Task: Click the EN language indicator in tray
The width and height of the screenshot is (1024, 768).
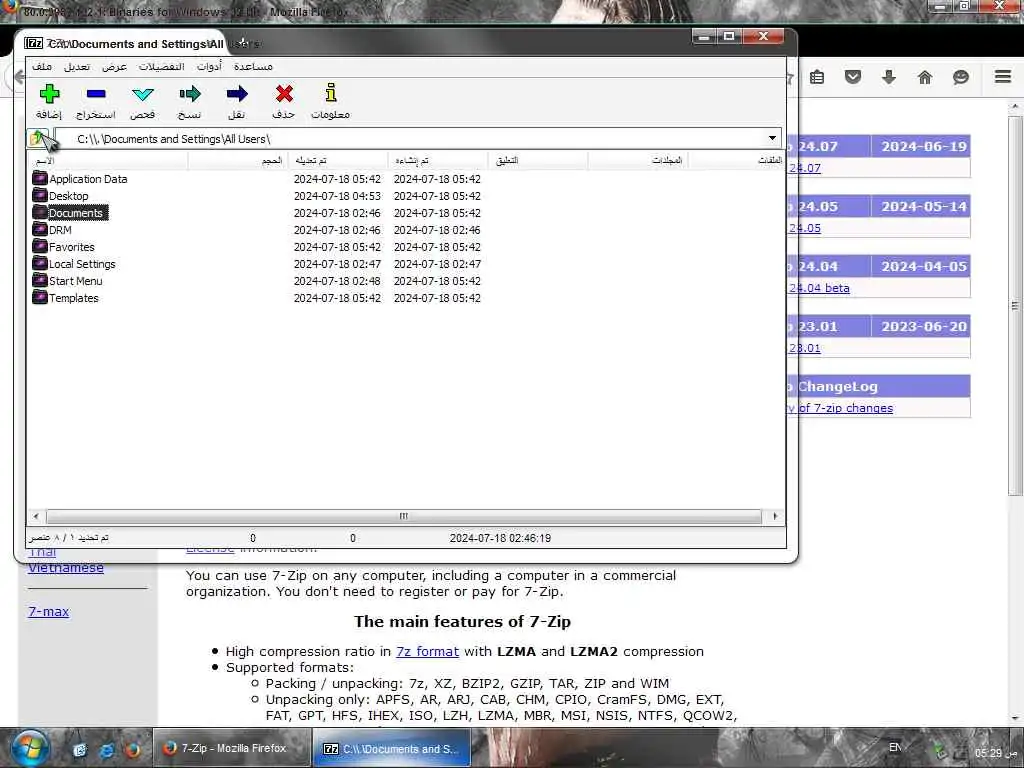Action: 895,747
